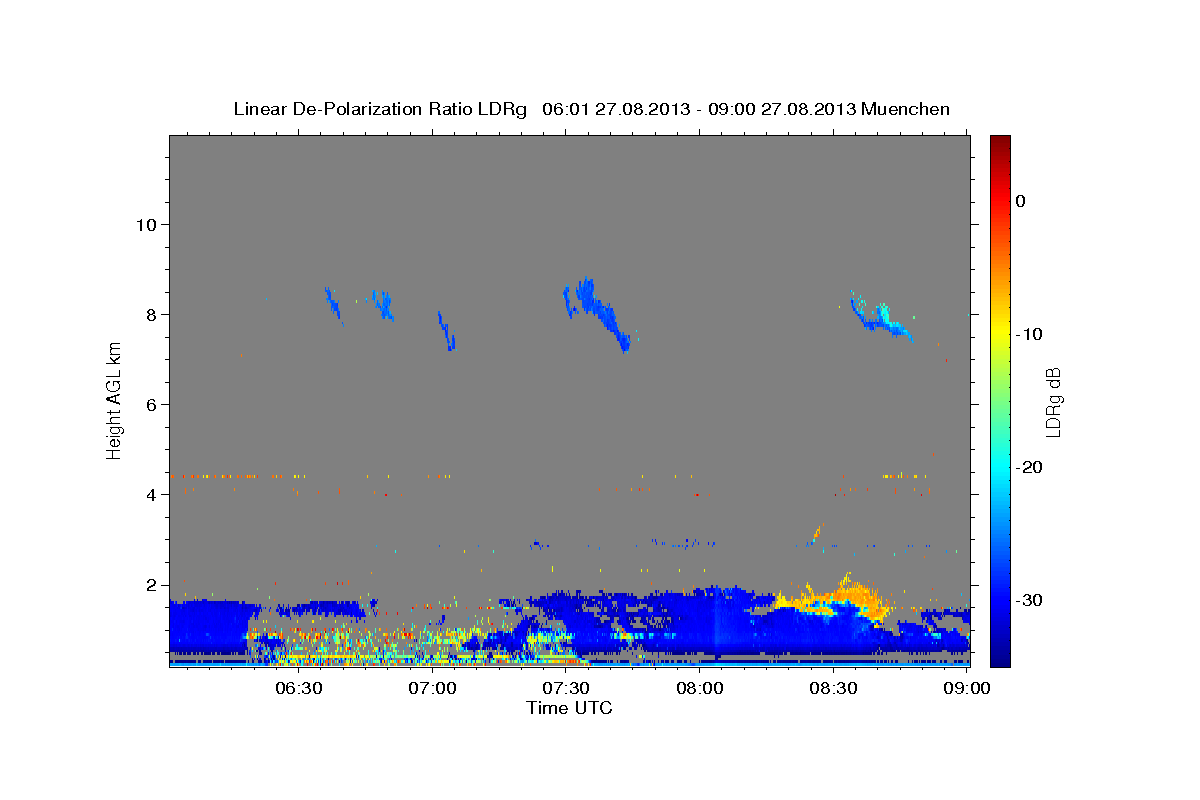Click the colorbar value label '-10'
Screen dimensions: 1200x800
coord(1030,334)
